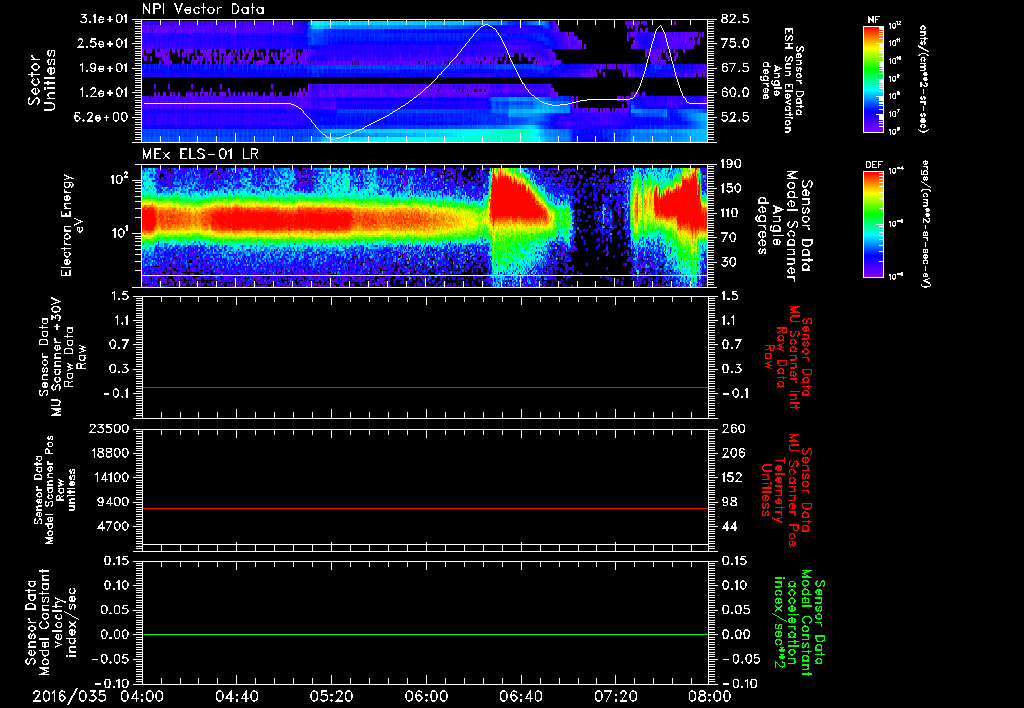Click the red MU Scanner Pos Telemetry label
The width and height of the screenshot is (1024, 708).
[786, 490]
